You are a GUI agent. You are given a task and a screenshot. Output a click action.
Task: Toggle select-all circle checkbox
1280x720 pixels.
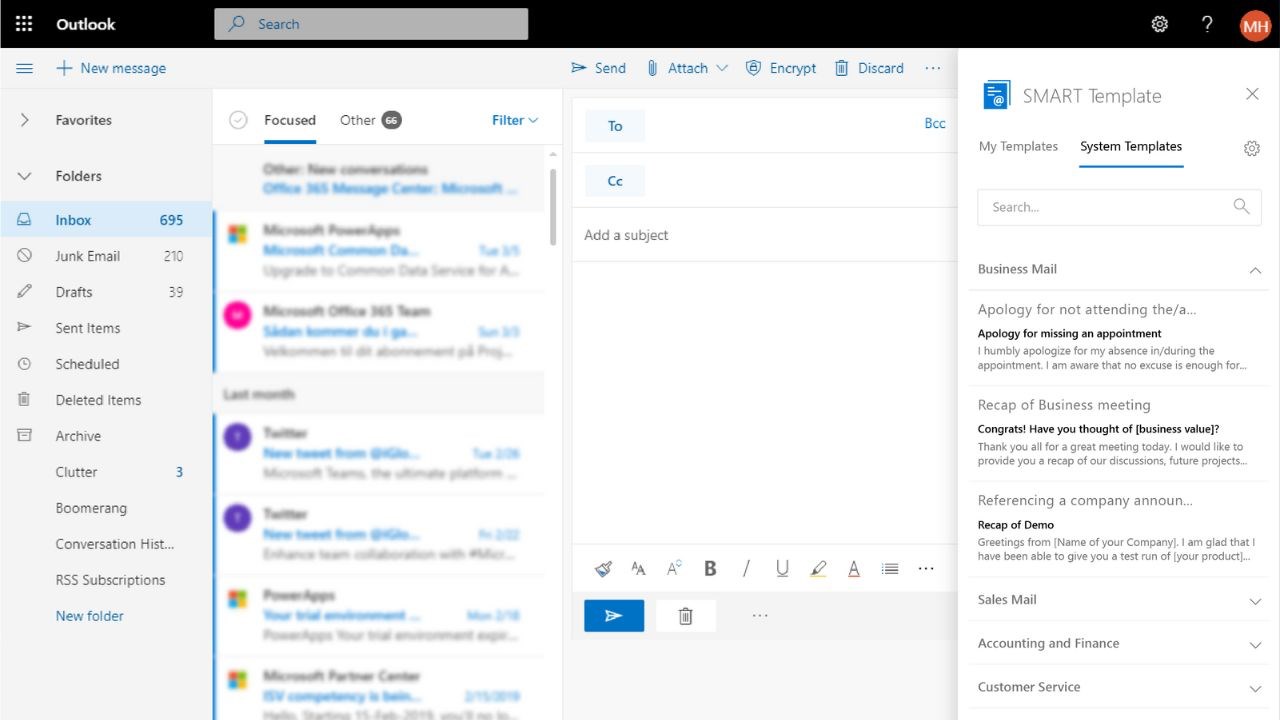(x=238, y=120)
